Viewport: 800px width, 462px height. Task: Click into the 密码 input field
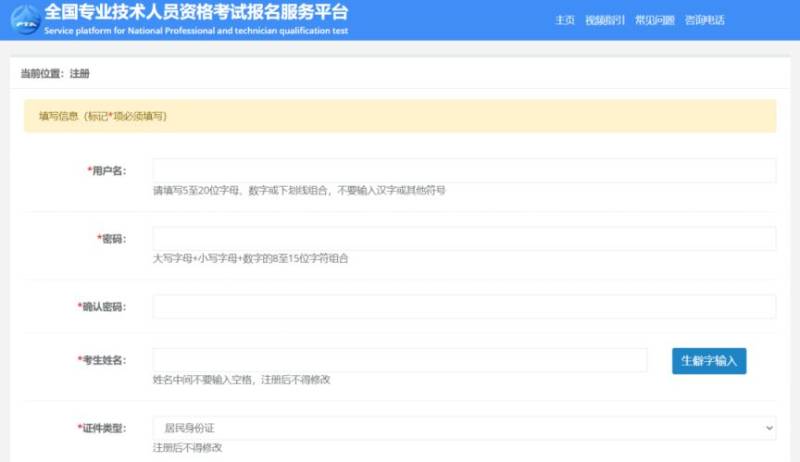pos(464,239)
